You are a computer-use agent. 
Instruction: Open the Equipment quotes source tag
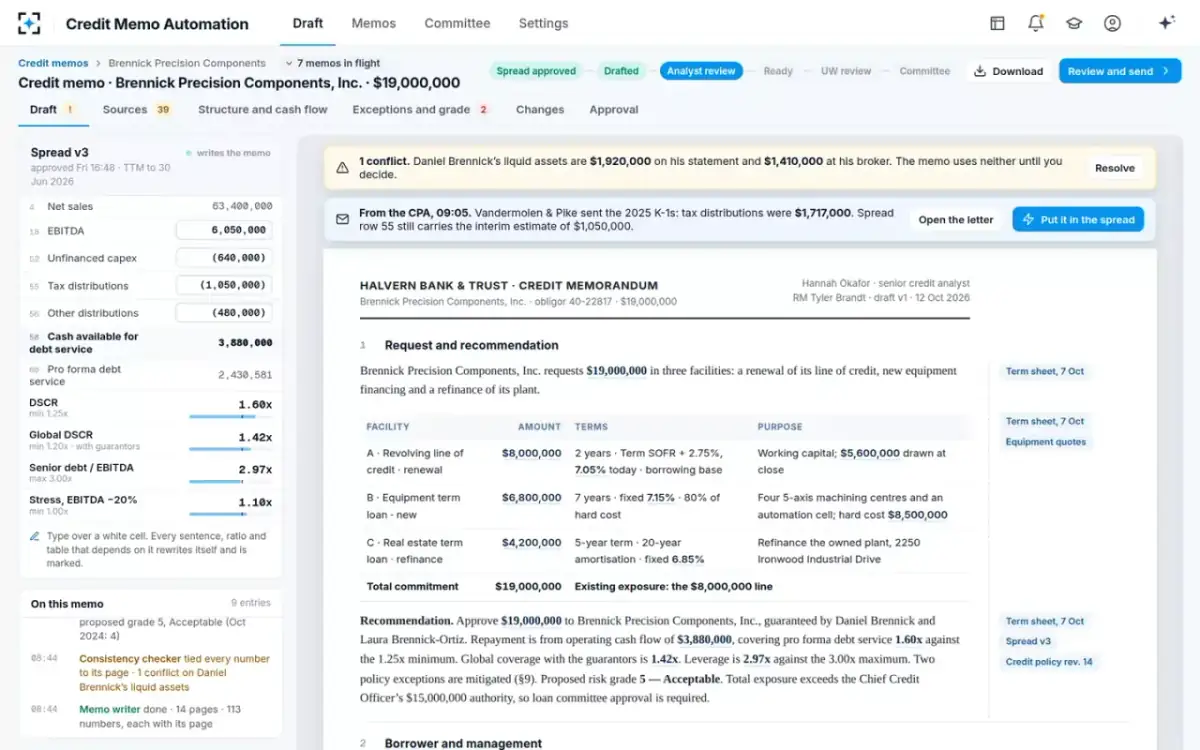coord(1045,442)
